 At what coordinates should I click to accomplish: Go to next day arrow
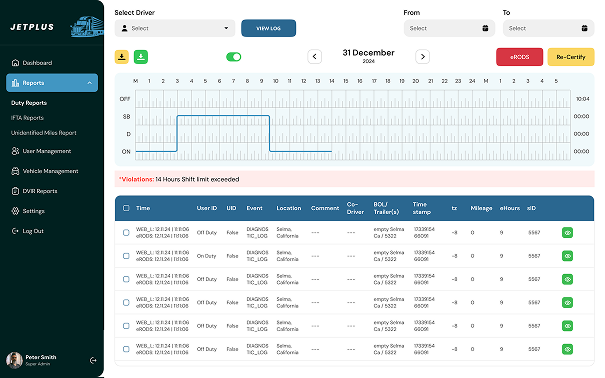point(422,57)
